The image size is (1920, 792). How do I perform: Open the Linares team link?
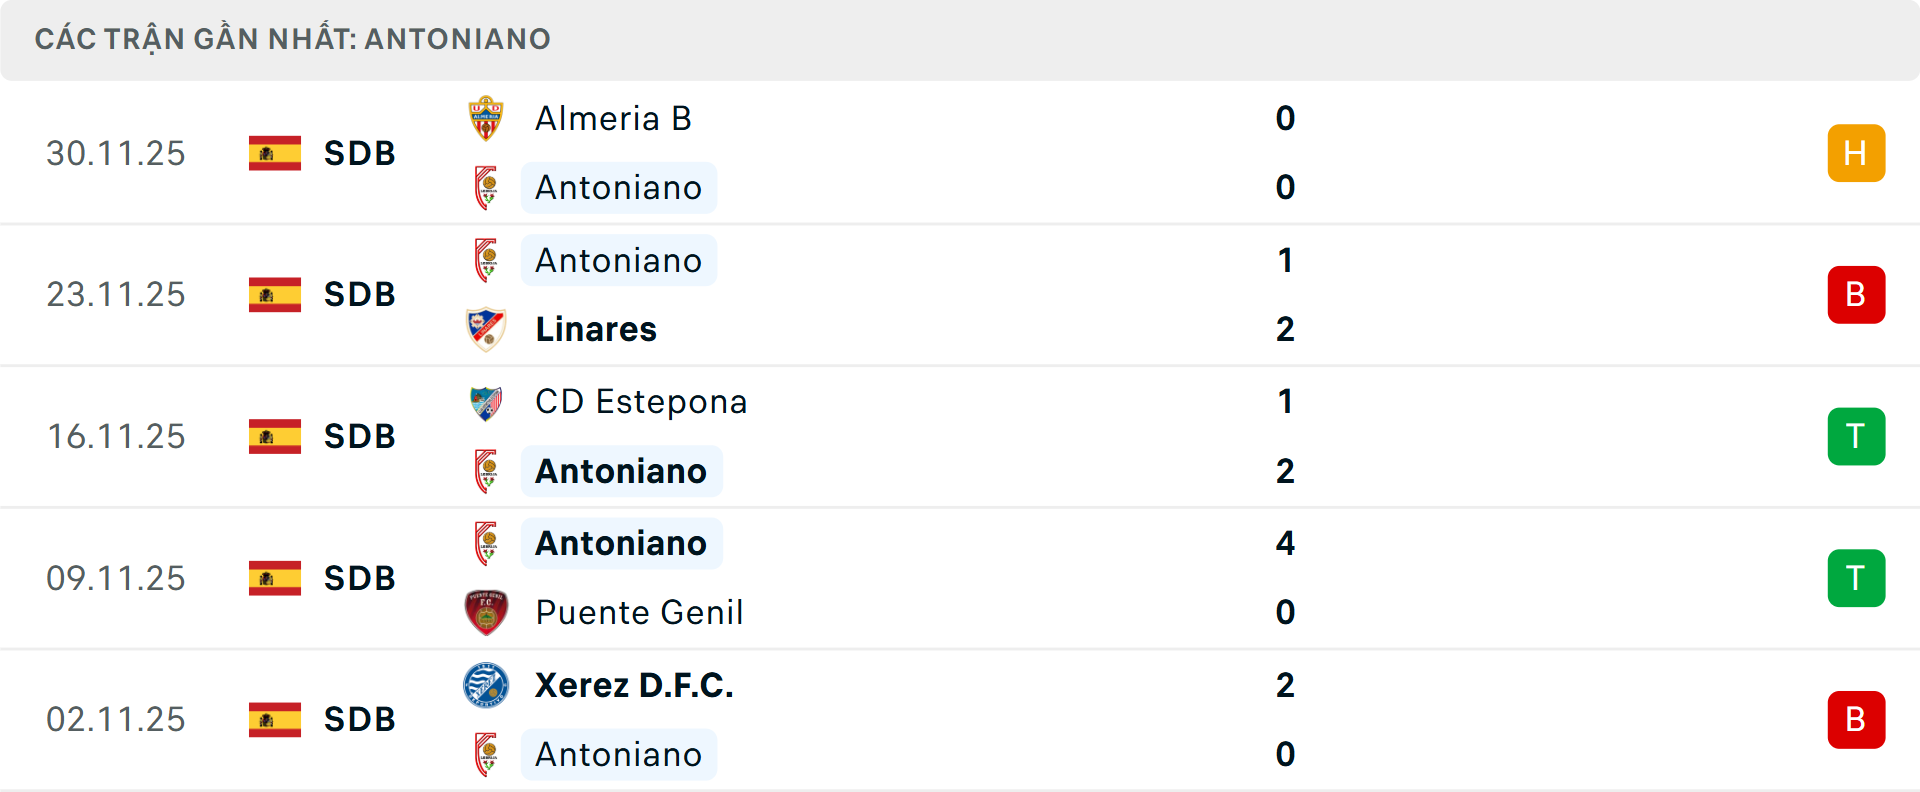coord(596,329)
